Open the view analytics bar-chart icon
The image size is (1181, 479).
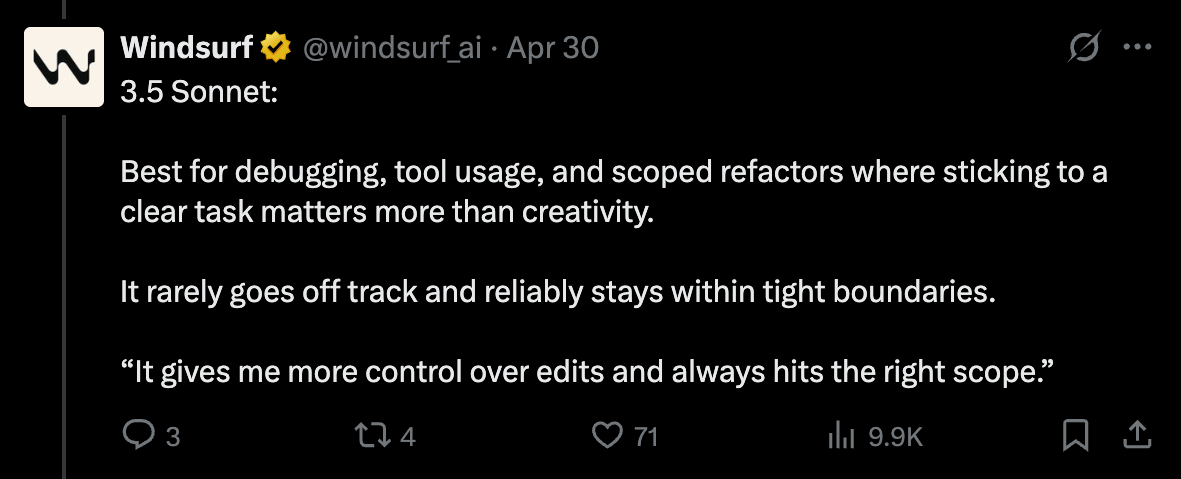click(x=844, y=435)
